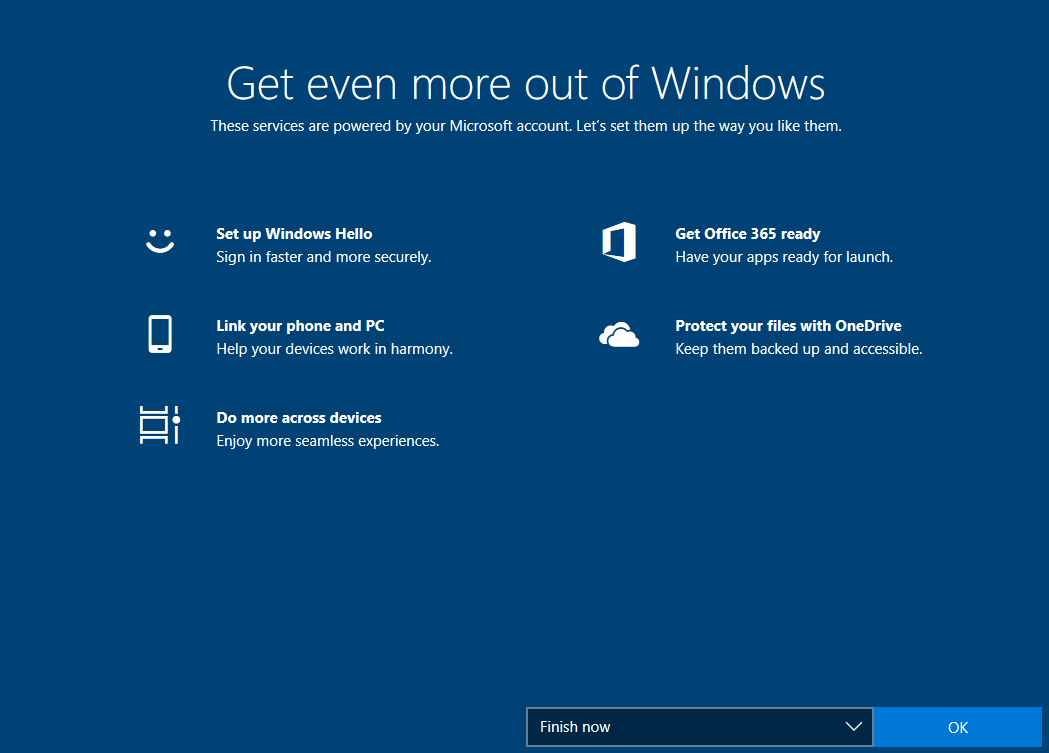Click the phone icon for Link your phone
The height and width of the screenshot is (753, 1049).
coord(160,334)
